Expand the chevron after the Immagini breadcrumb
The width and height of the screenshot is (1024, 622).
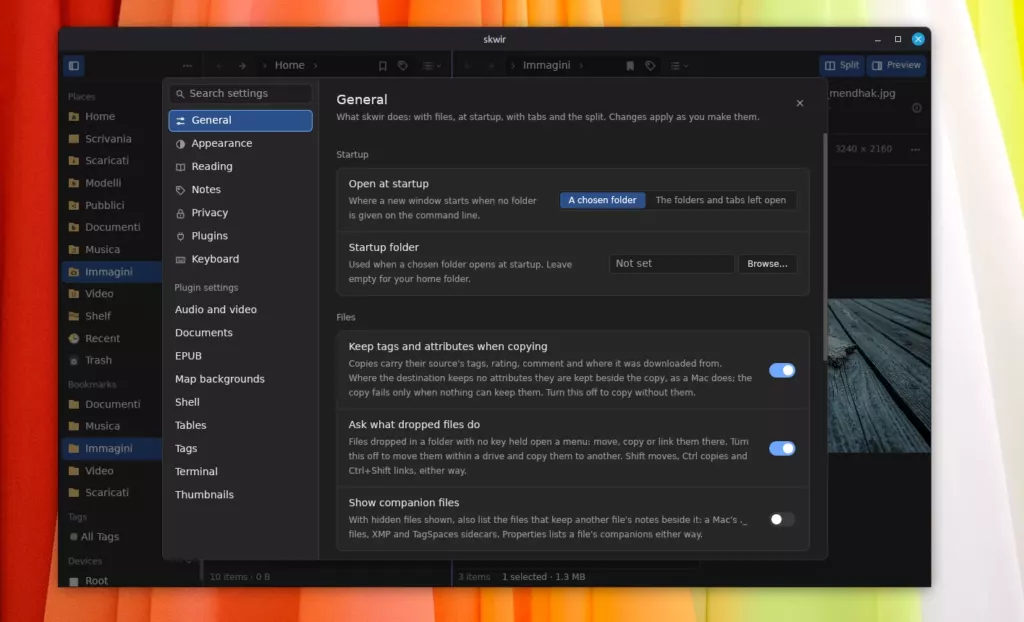[581, 65]
